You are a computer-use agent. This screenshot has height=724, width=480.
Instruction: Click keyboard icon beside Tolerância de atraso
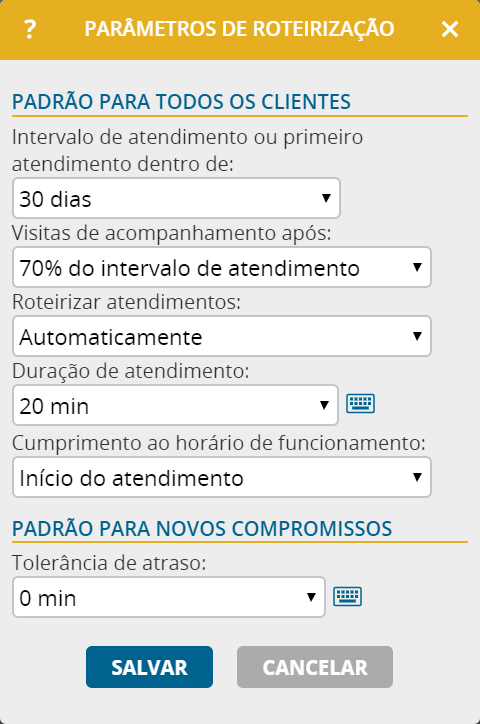click(x=348, y=596)
